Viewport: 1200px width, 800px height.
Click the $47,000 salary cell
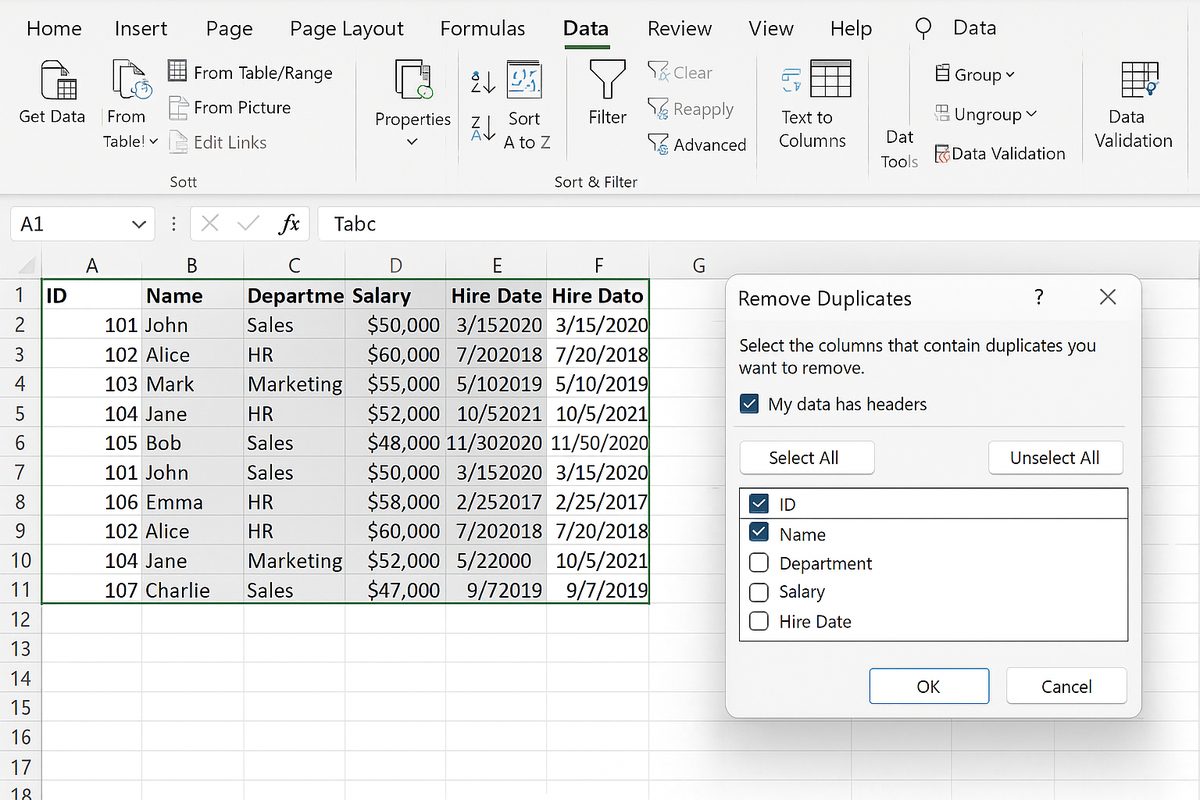click(396, 590)
